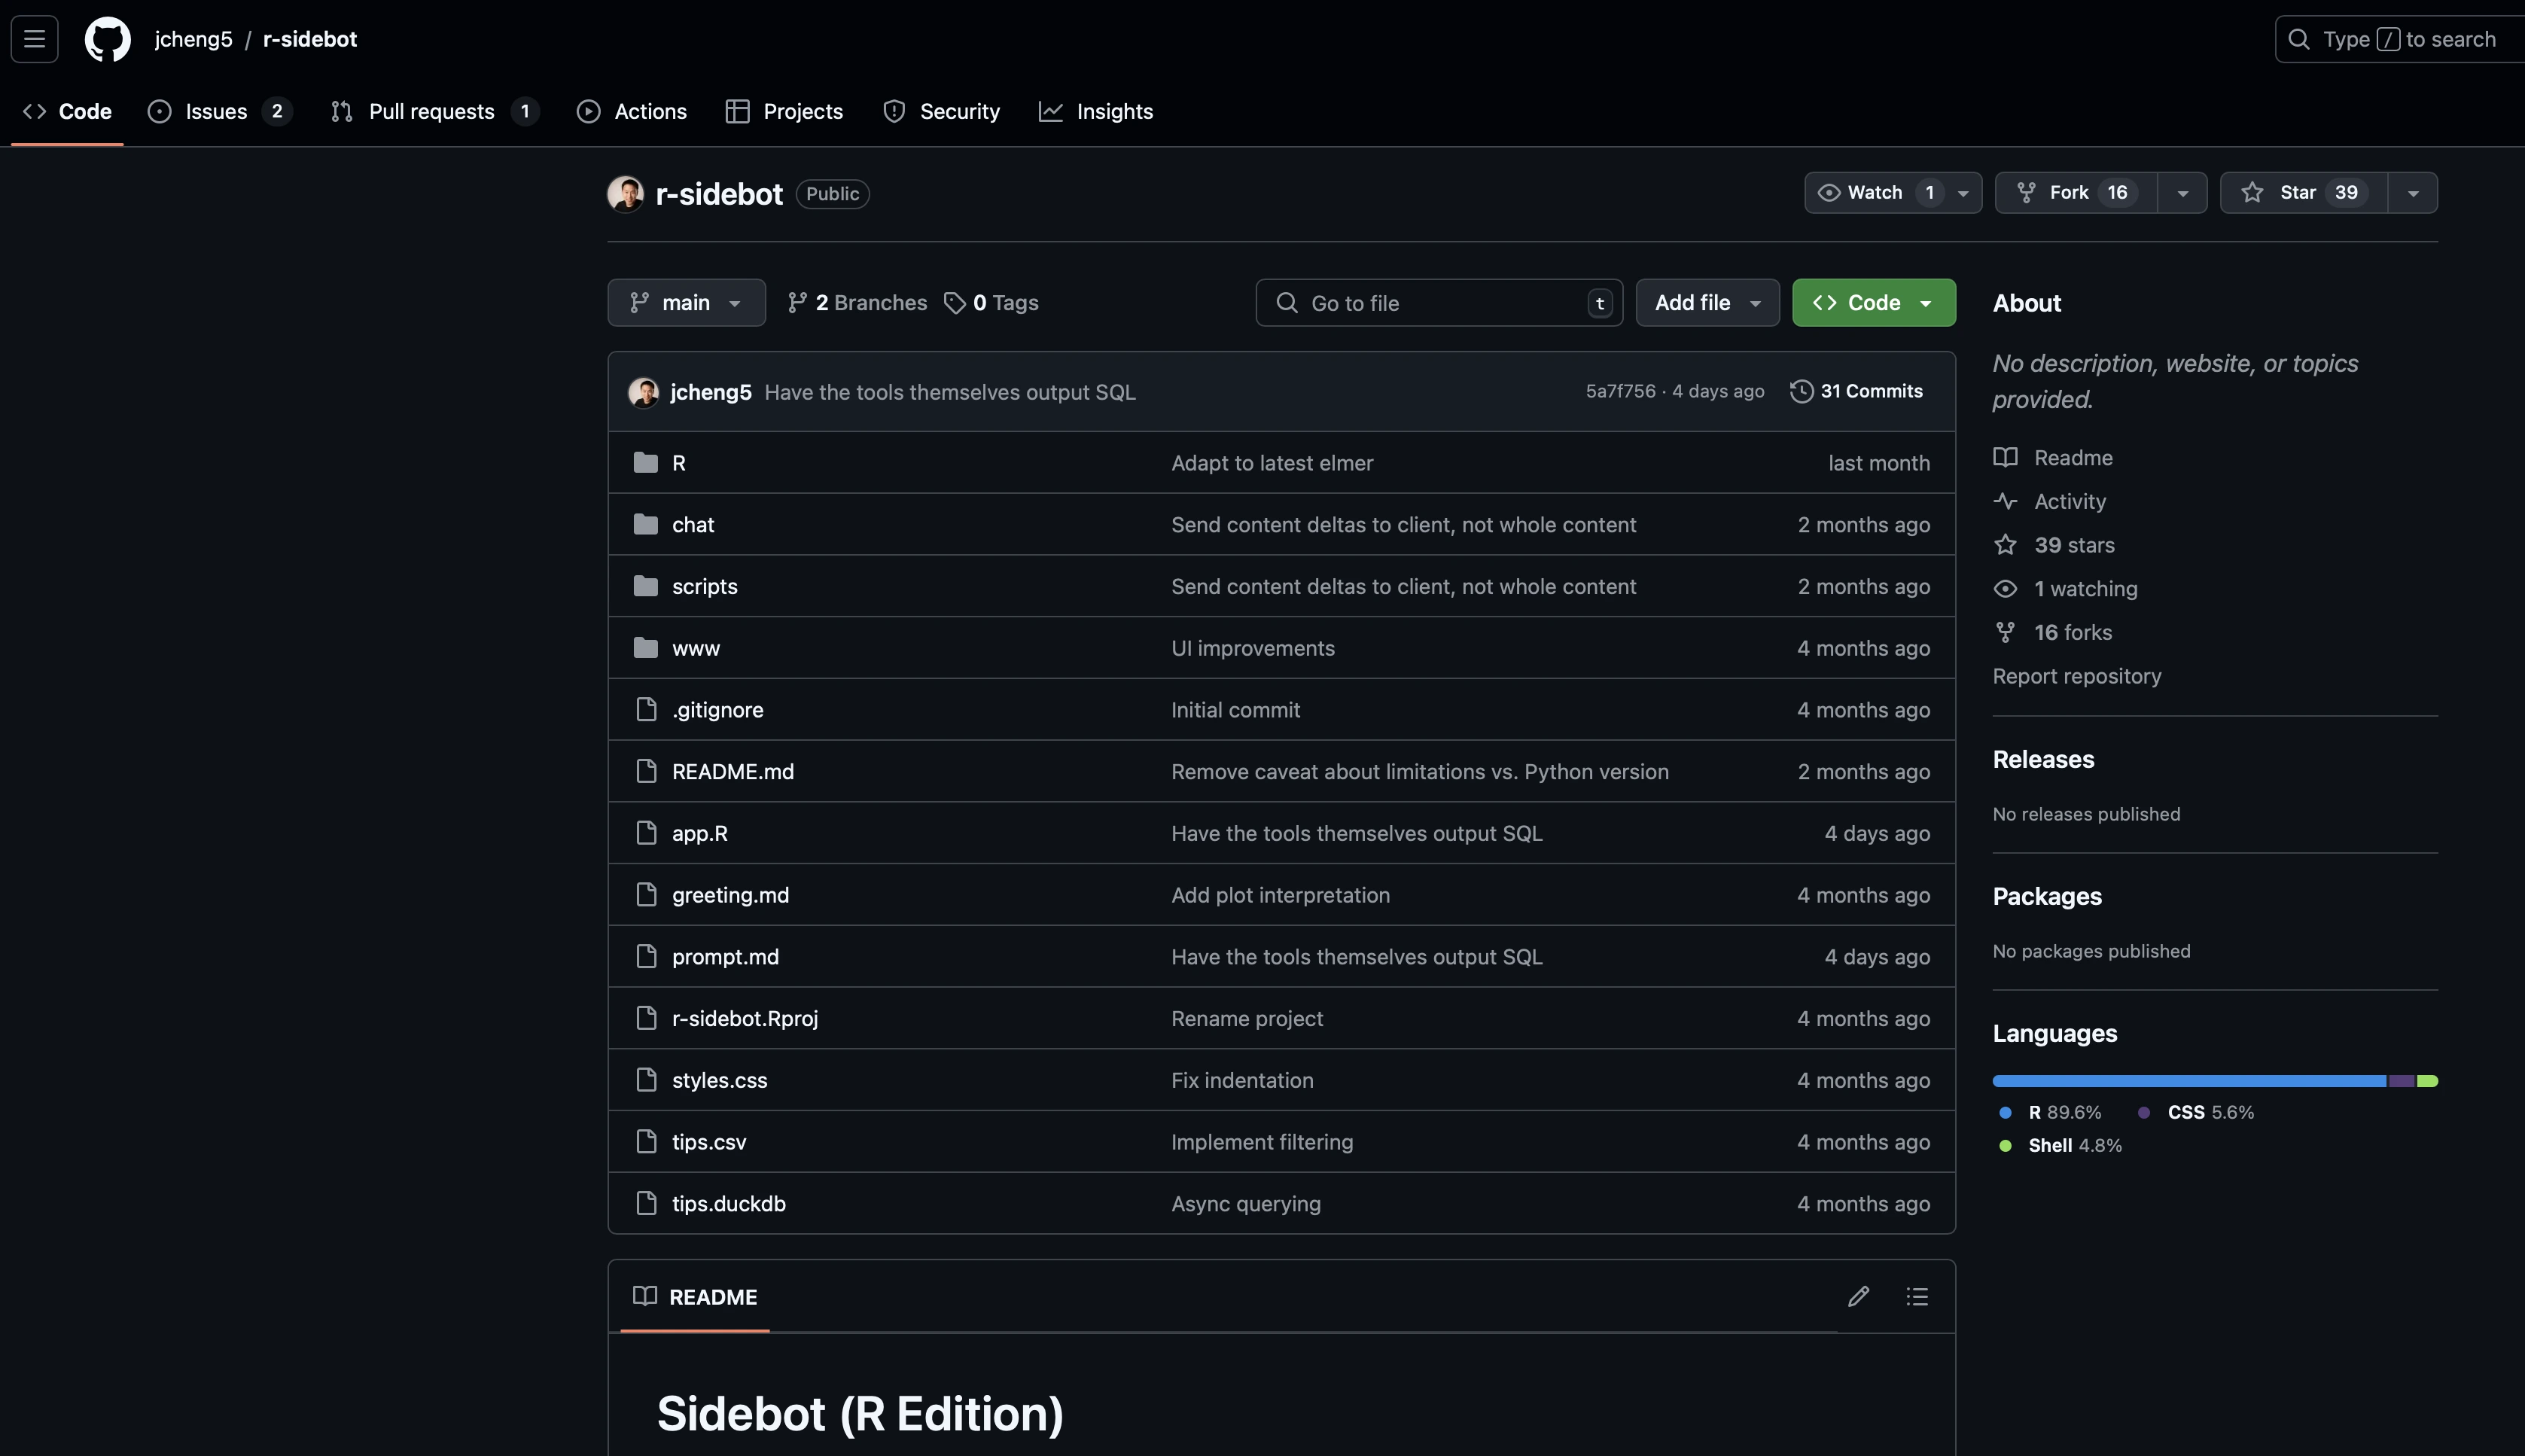Click Report repository link
This screenshot has width=2525, height=1456.
click(x=2076, y=676)
